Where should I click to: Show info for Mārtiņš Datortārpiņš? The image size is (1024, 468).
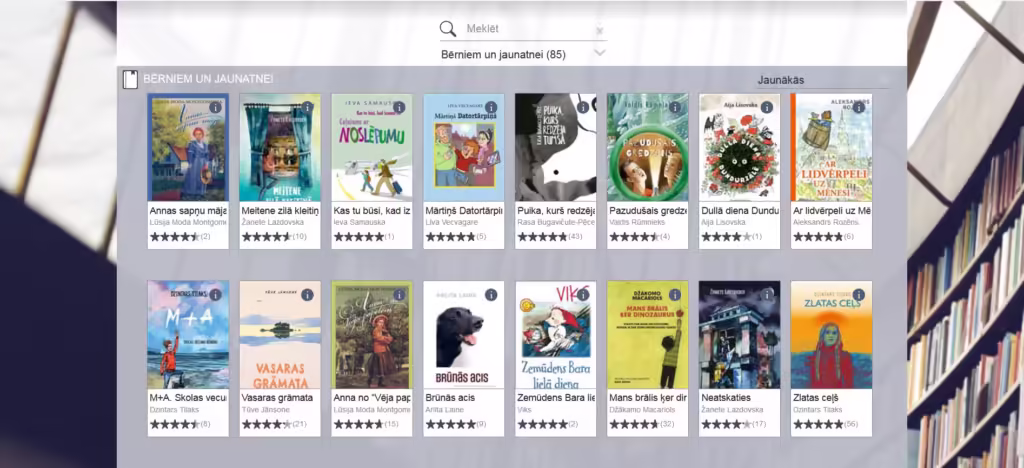492,107
